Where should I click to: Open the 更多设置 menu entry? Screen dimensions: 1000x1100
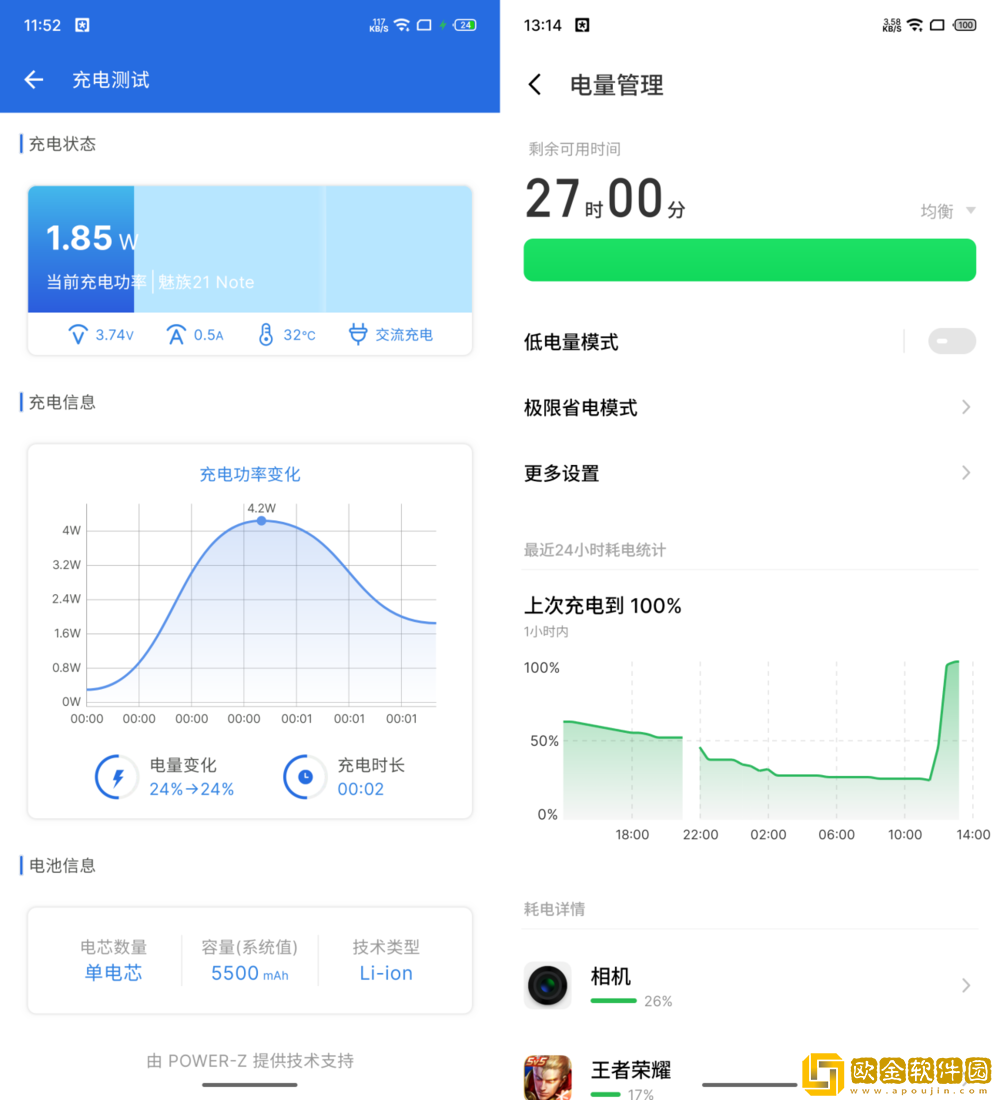(x=562, y=474)
